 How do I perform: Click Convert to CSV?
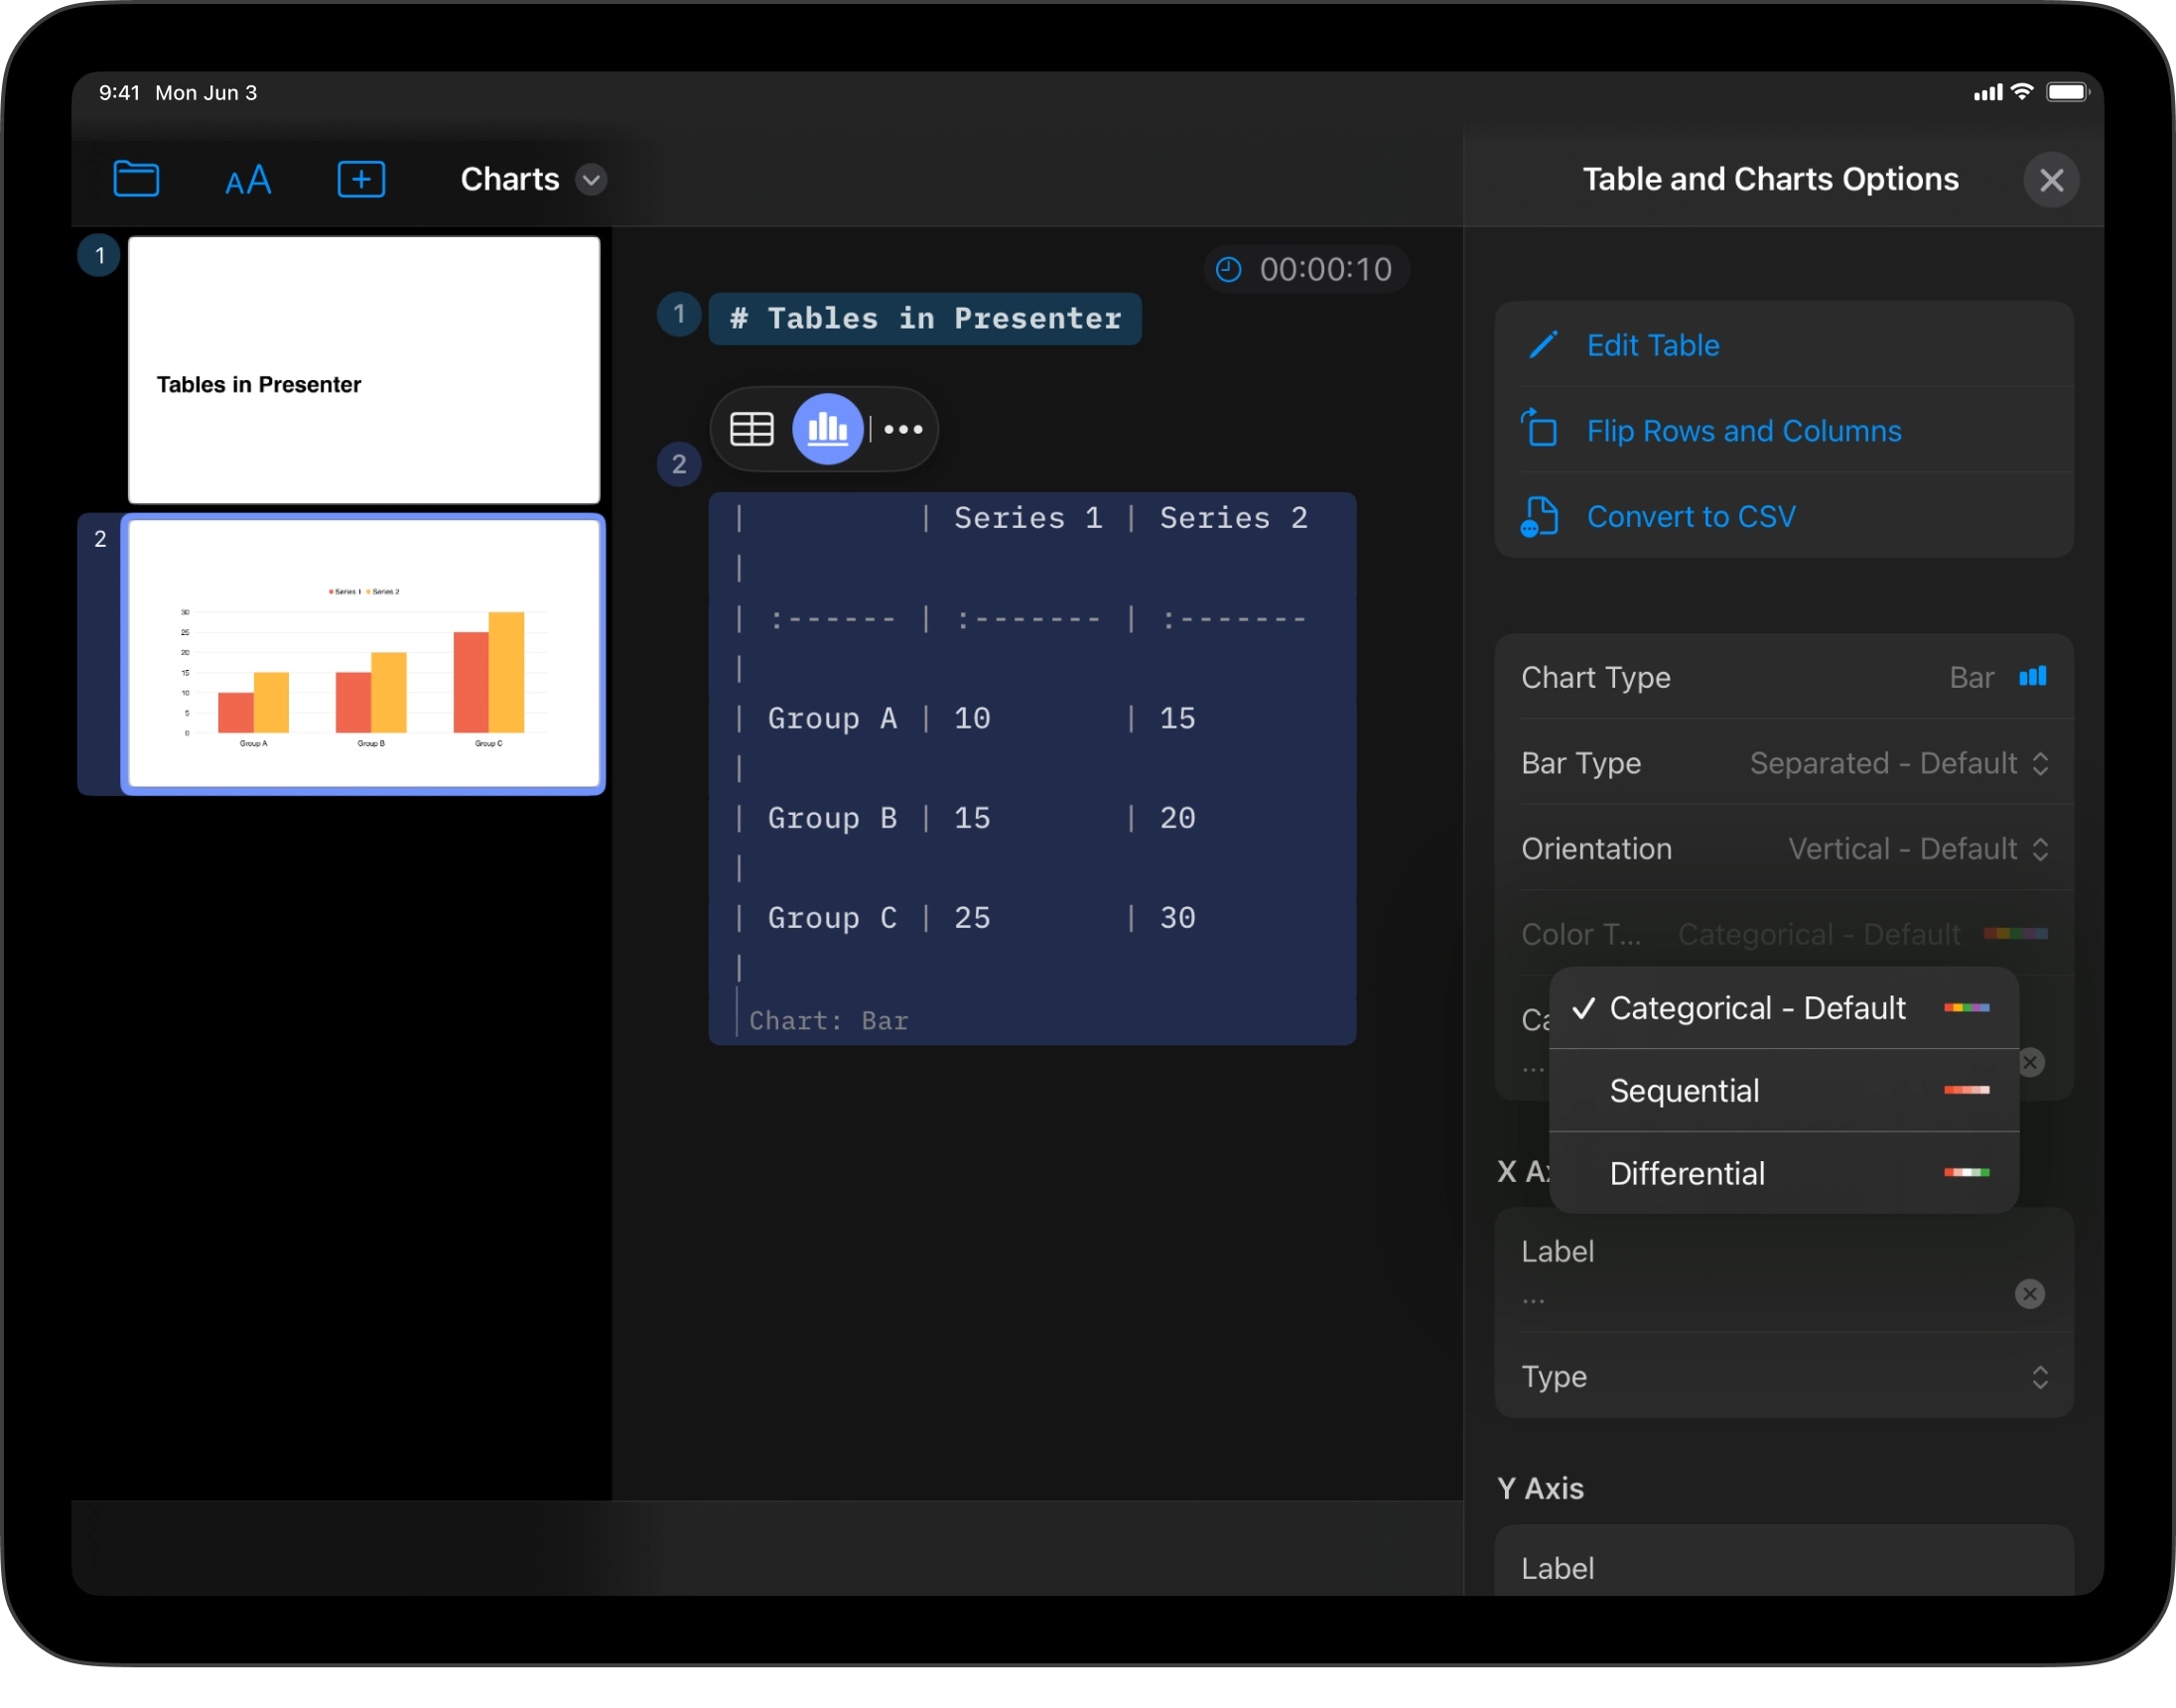pos(1692,516)
